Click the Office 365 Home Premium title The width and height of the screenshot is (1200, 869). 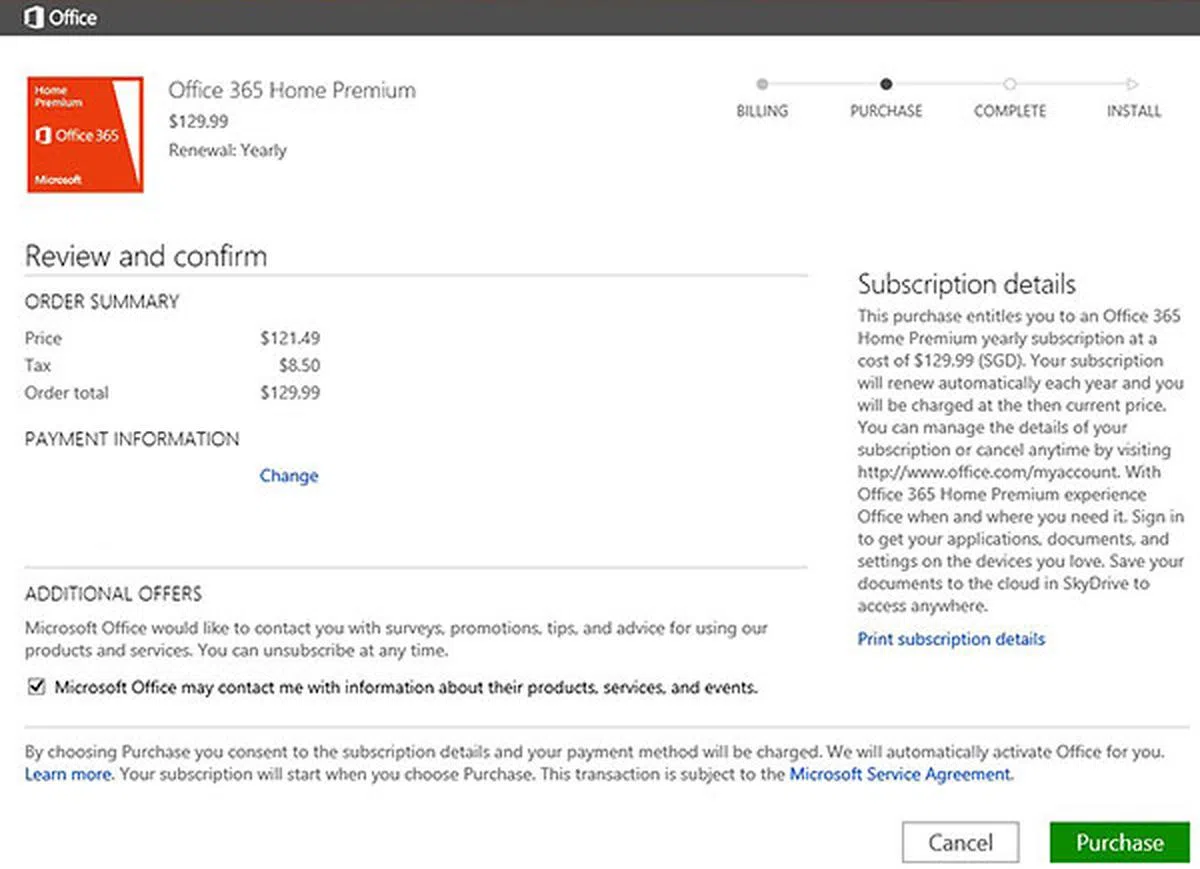[x=292, y=90]
